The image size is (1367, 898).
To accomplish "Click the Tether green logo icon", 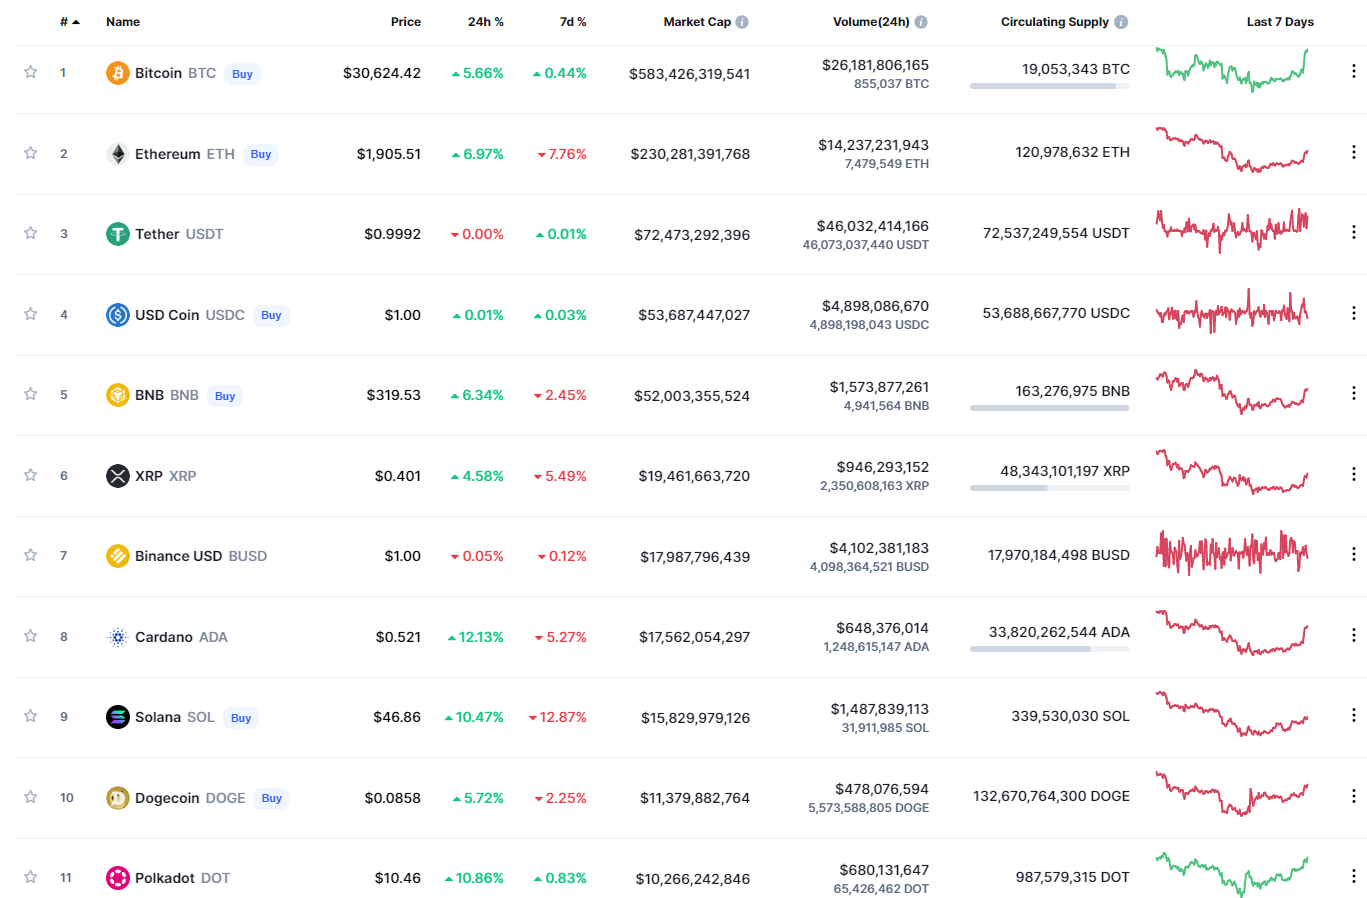I will coord(118,234).
